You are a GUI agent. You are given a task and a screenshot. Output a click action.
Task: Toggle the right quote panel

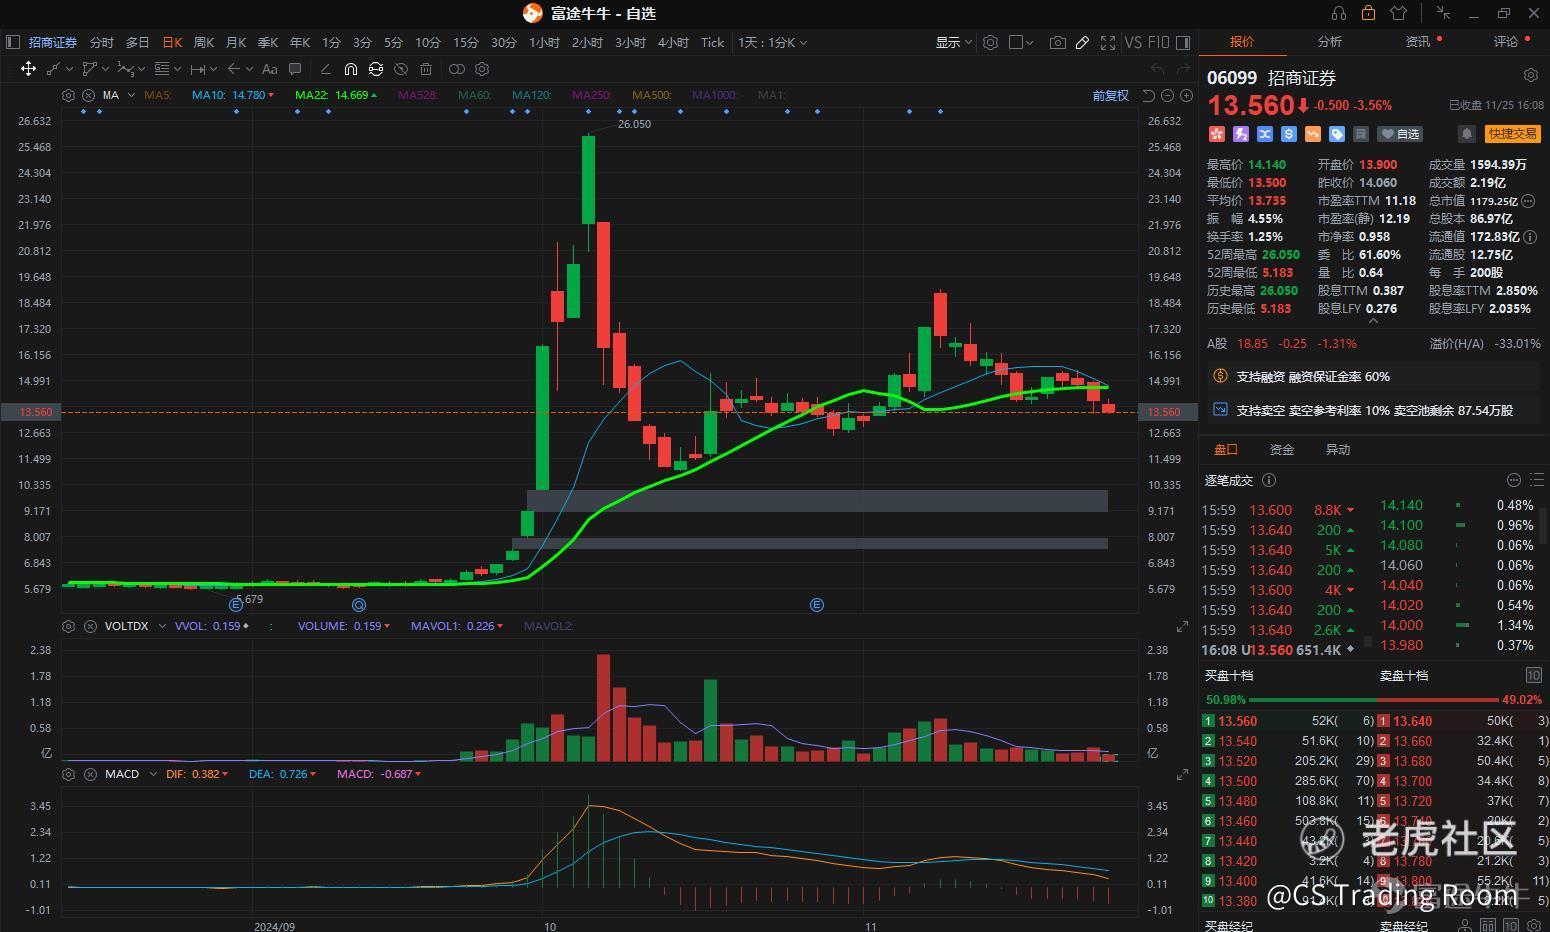[1183, 42]
